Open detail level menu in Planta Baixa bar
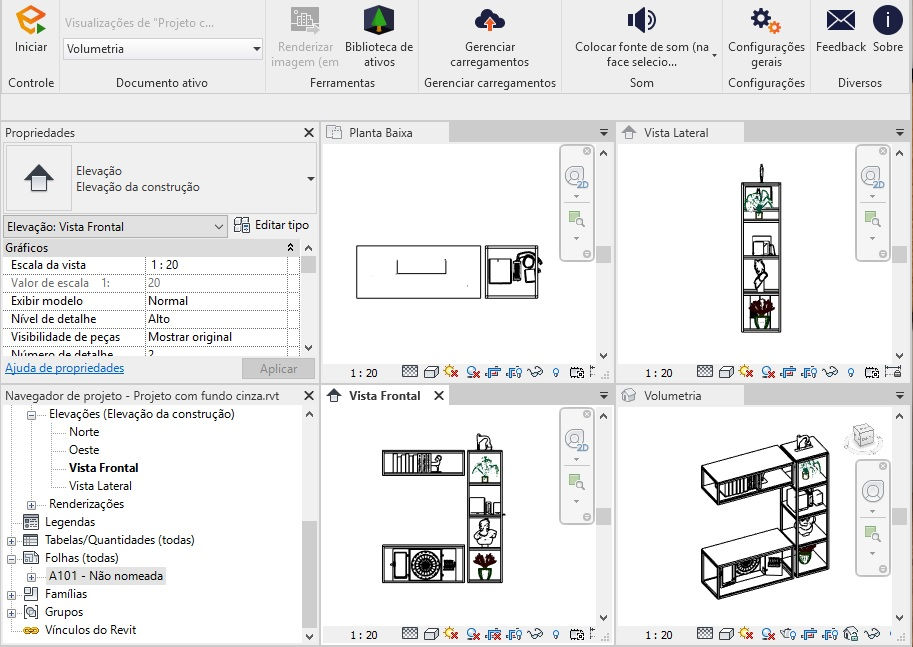 pos(411,372)
